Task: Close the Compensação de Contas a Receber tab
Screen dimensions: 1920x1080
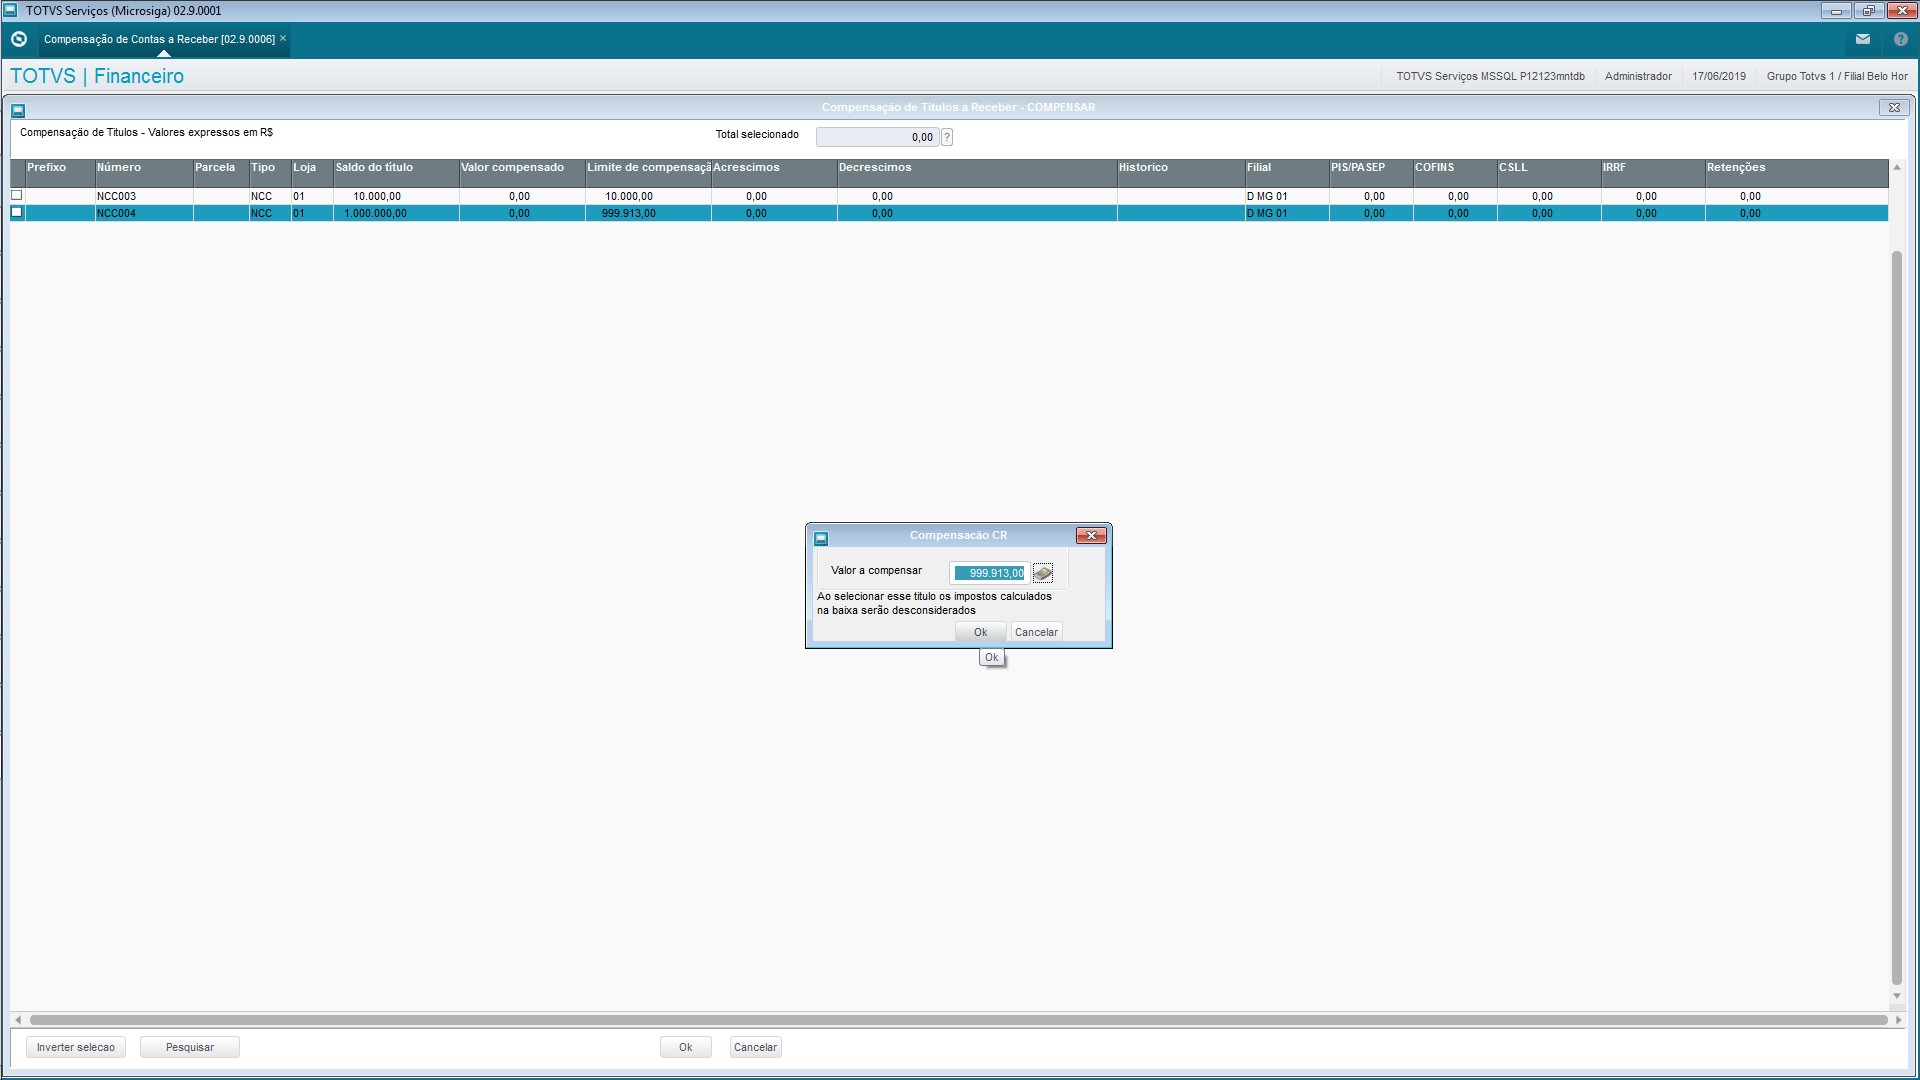Action: pos(283,39)
